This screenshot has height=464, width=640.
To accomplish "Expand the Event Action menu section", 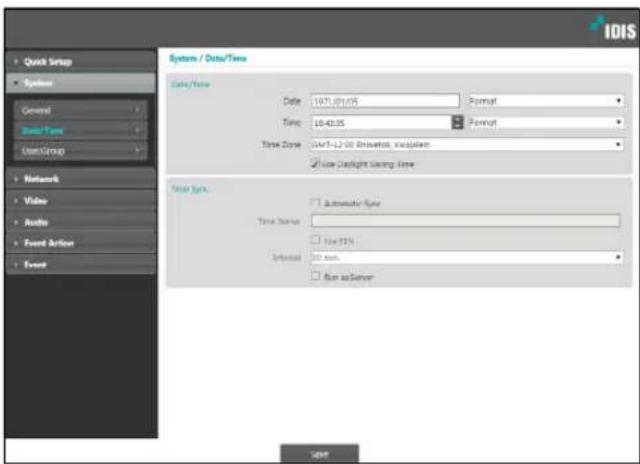I will pos(81,243).
